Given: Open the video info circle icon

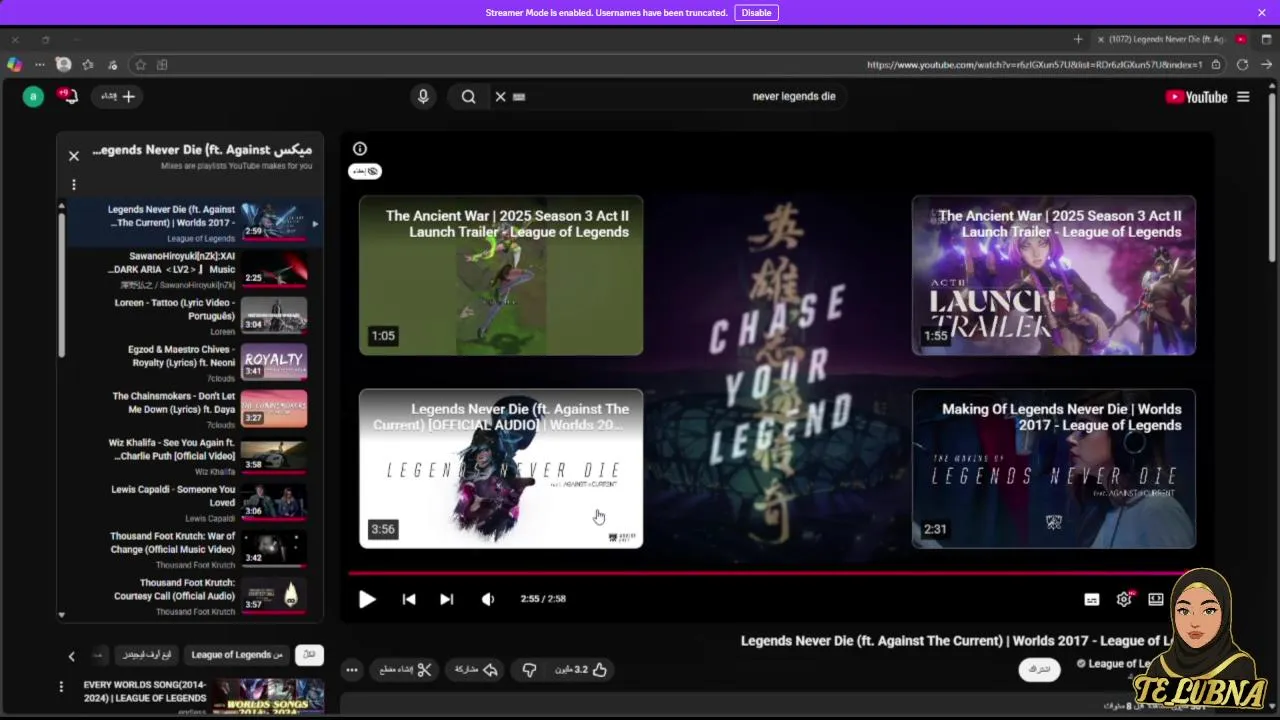Looking at the screenshot, I should click(360, 149).
